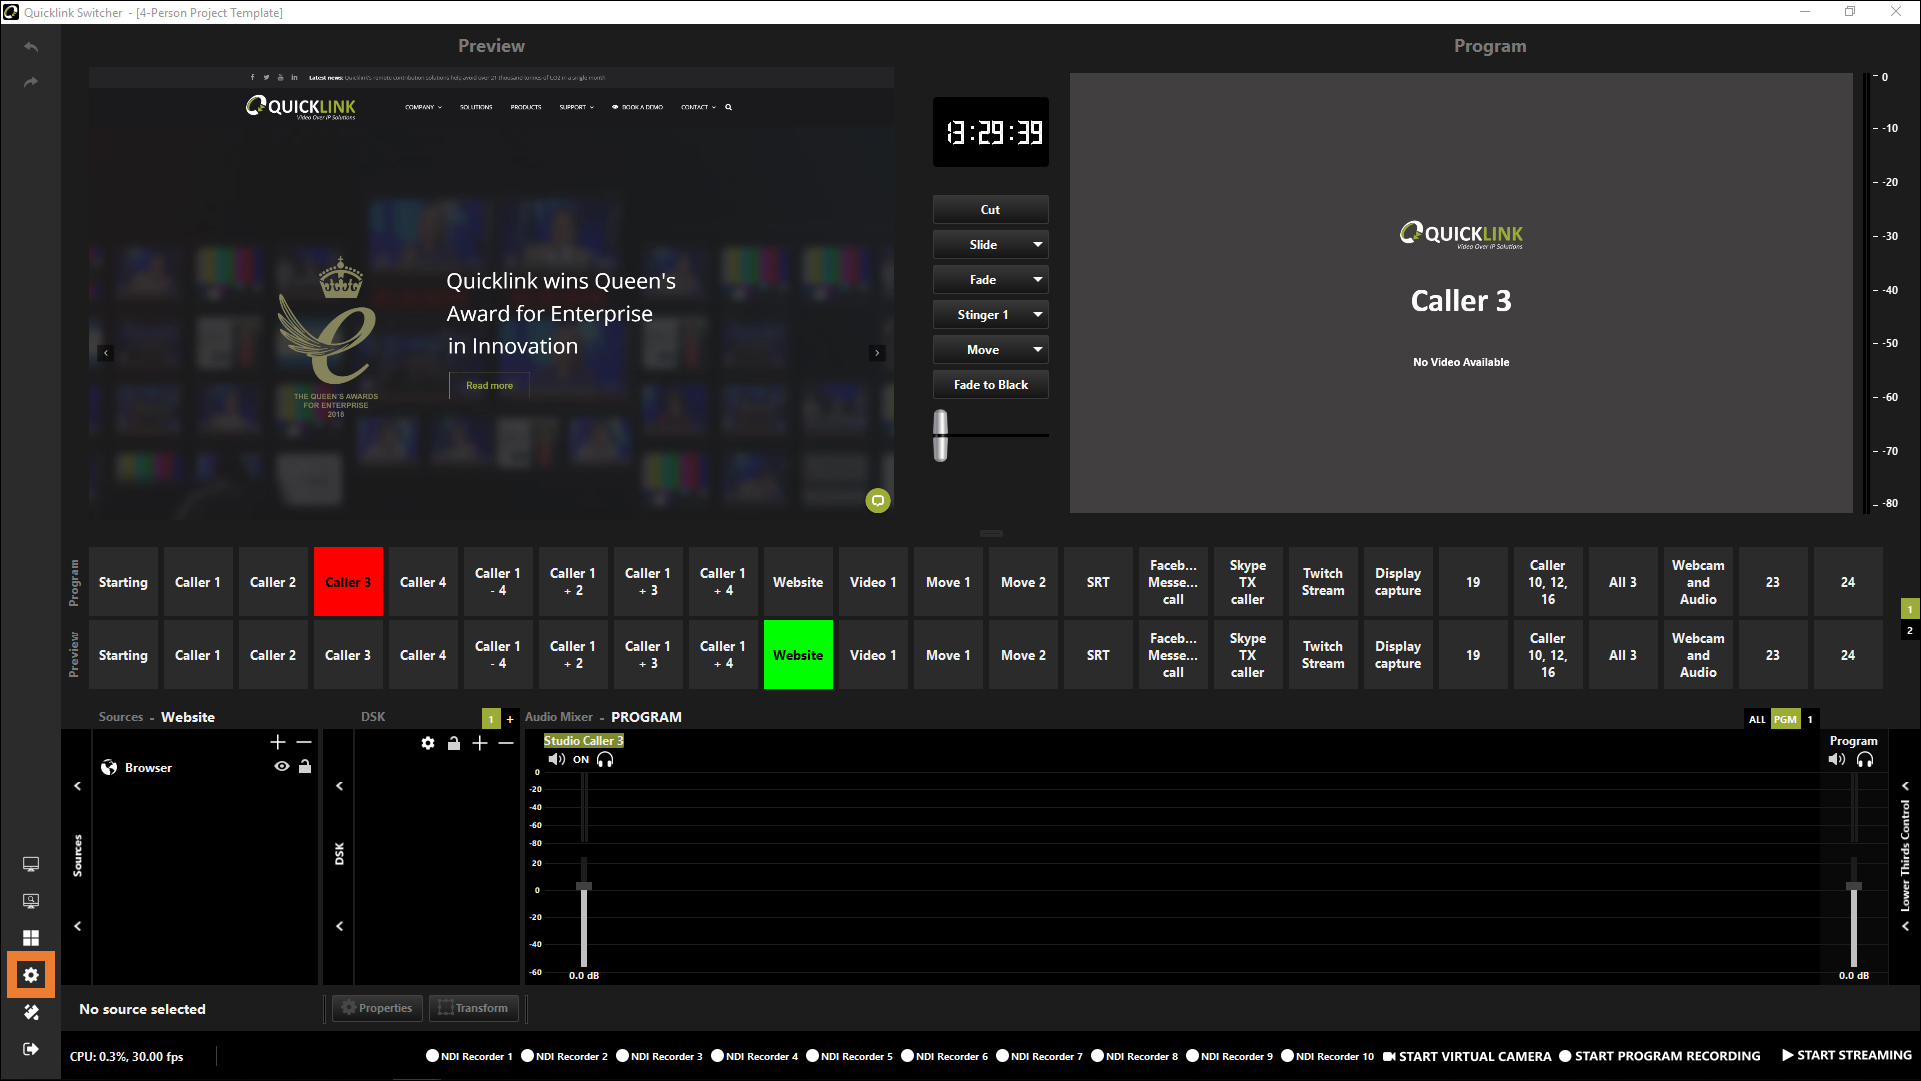Open the Stinger 1 dropdown arrow

click(x=1038, y=315)
